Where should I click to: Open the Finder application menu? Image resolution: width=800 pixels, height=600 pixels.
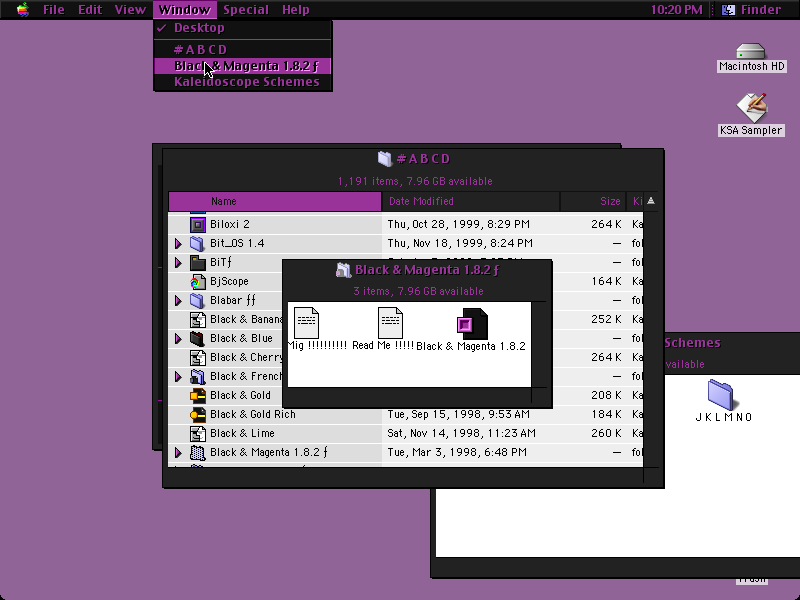(754, 10)
